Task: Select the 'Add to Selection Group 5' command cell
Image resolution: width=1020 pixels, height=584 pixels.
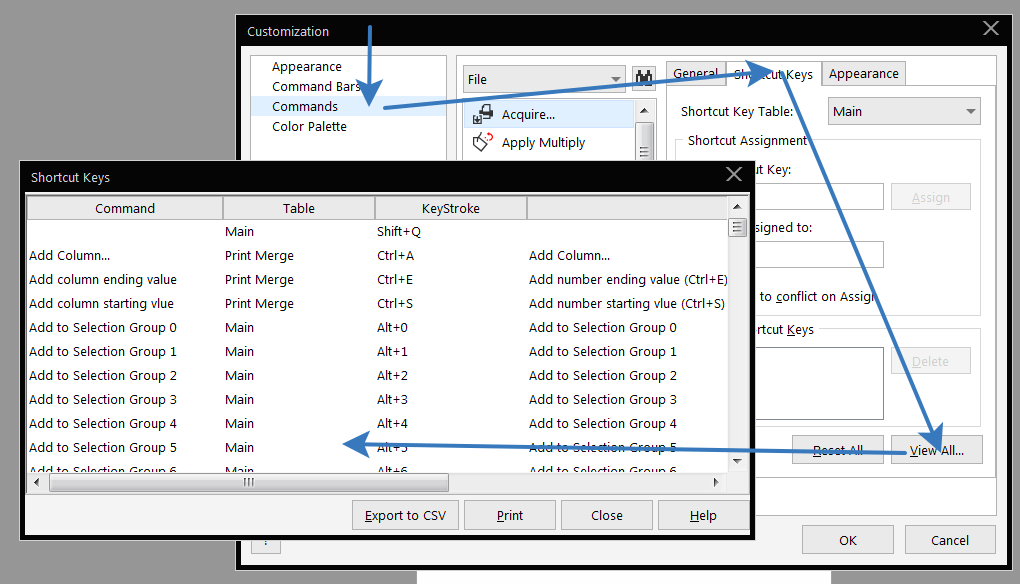Action: (x=103, y=448)
